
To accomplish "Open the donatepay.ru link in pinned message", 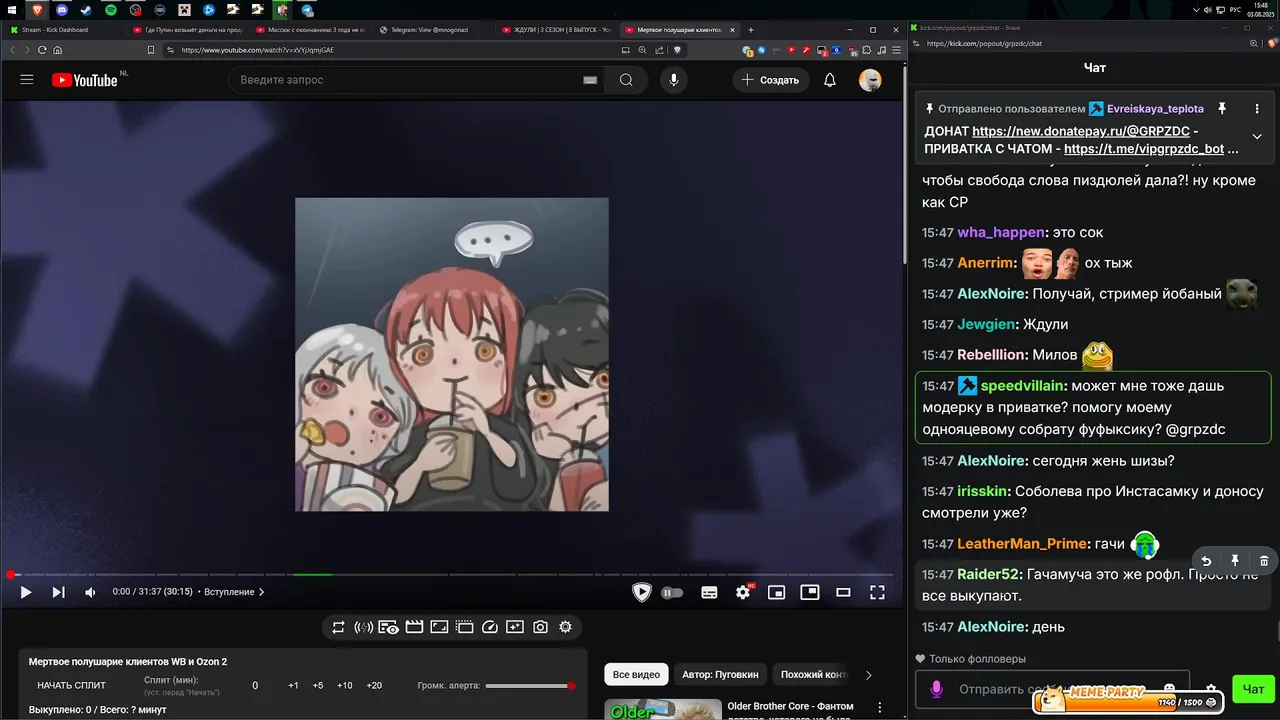I will 1082,131.
